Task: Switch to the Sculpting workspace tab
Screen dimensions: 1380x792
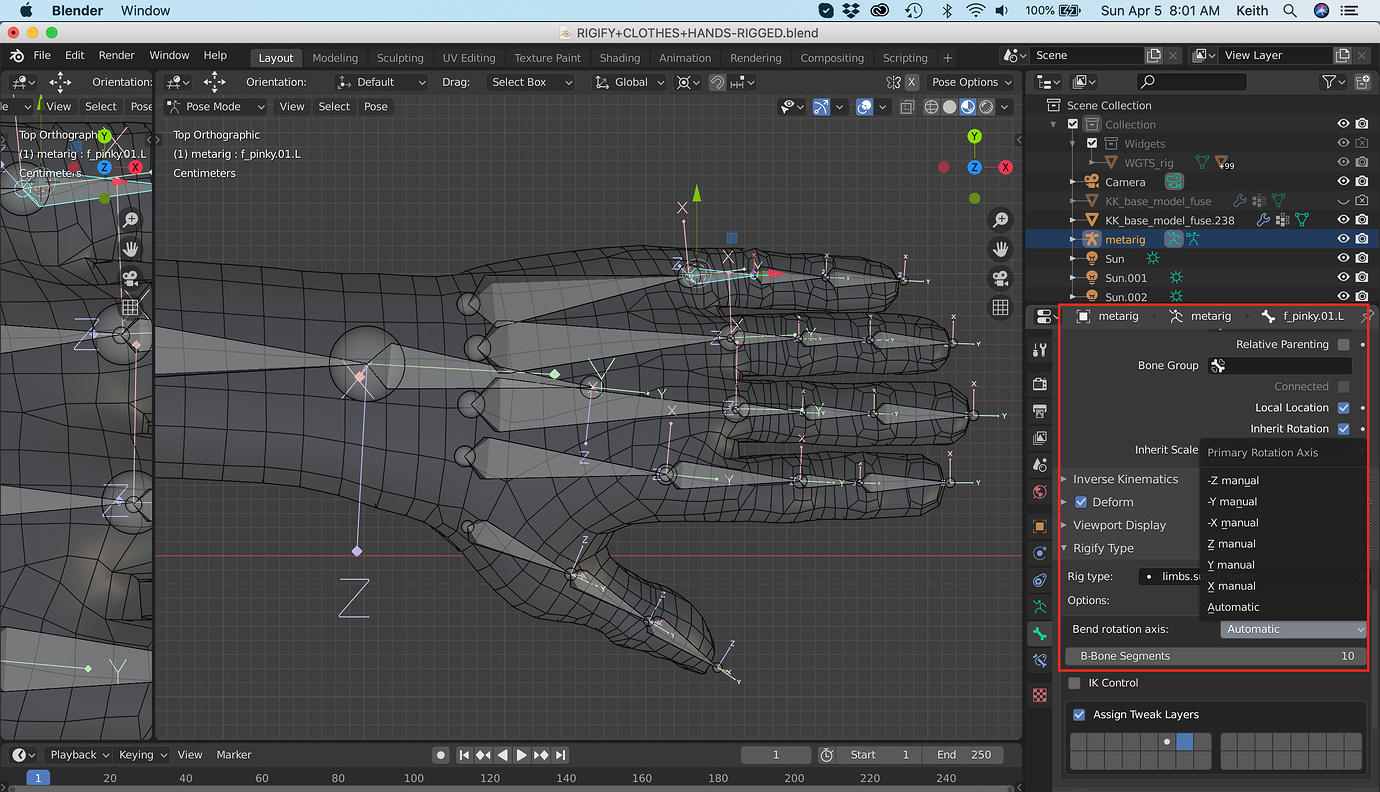Action: click(x=400, y=58)
